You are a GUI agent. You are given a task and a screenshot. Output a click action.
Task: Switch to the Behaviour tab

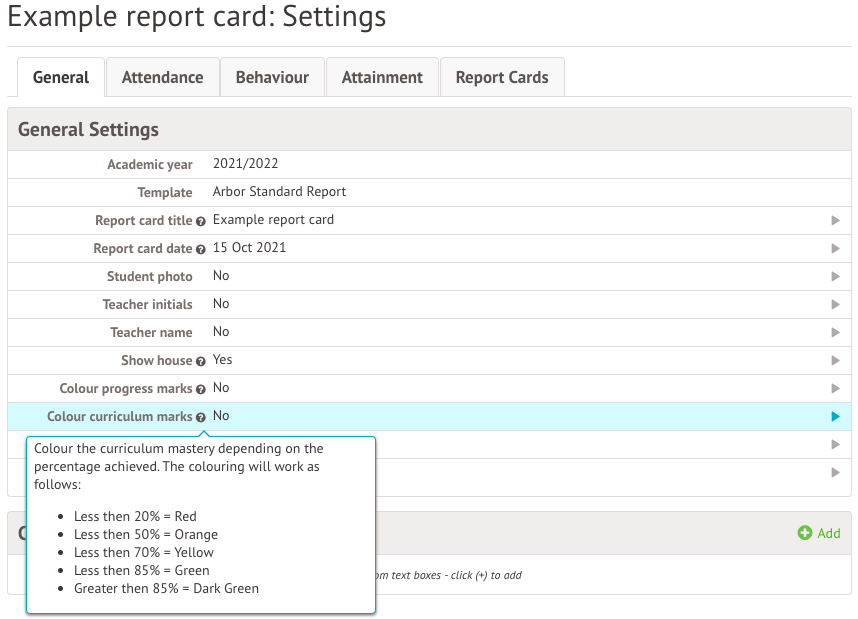273,77
